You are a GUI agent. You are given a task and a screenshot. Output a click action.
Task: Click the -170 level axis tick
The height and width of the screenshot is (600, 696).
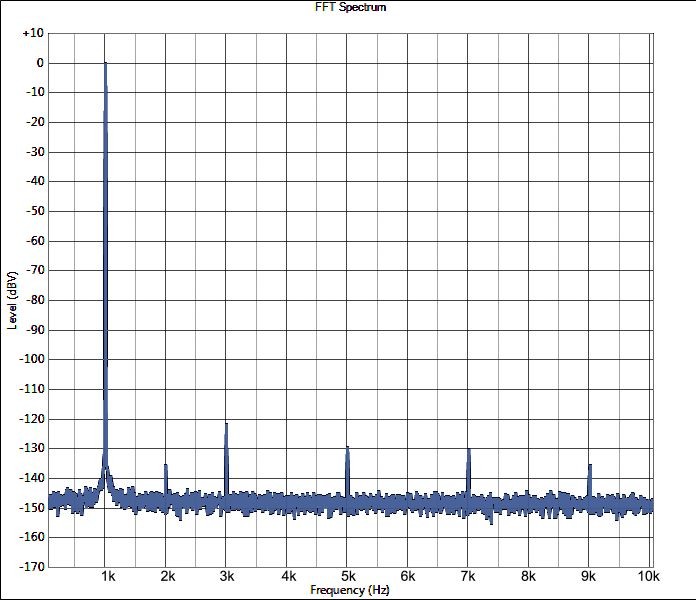click(x=32, y=567)
